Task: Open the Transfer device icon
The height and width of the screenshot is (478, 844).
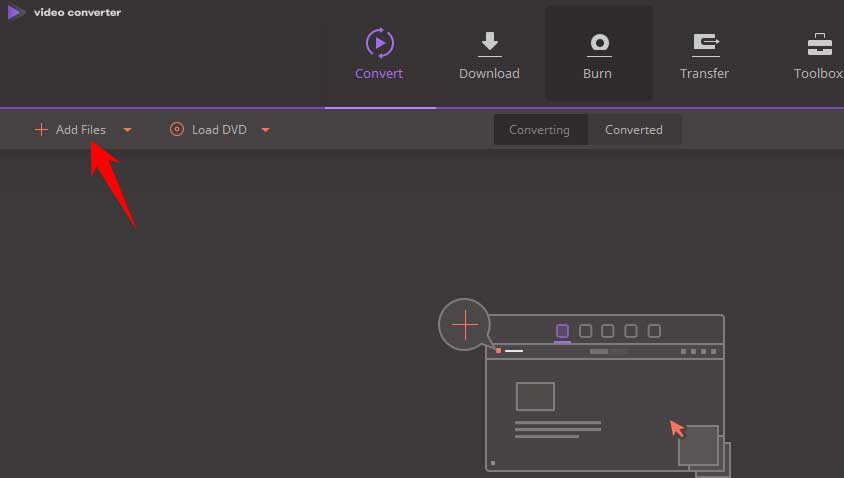Action: pyautogui.click(x=706, y=45)
